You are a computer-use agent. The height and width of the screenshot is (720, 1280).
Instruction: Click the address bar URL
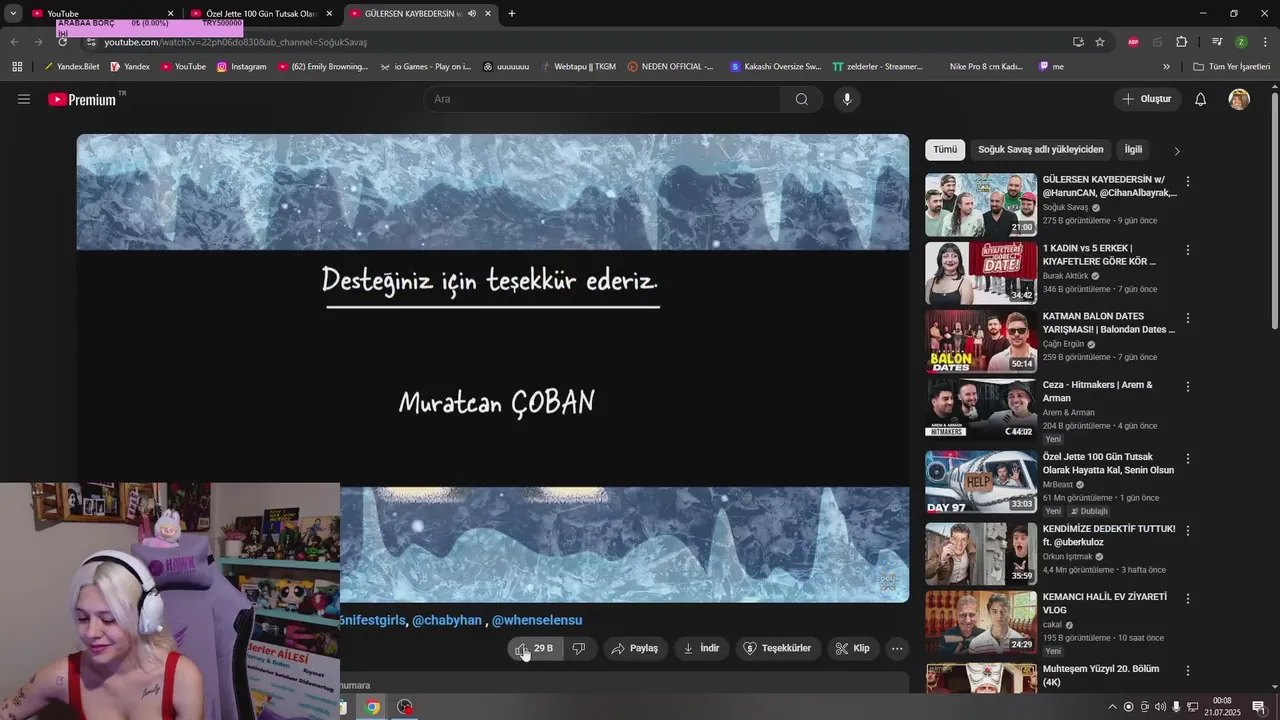click(235, 42)
